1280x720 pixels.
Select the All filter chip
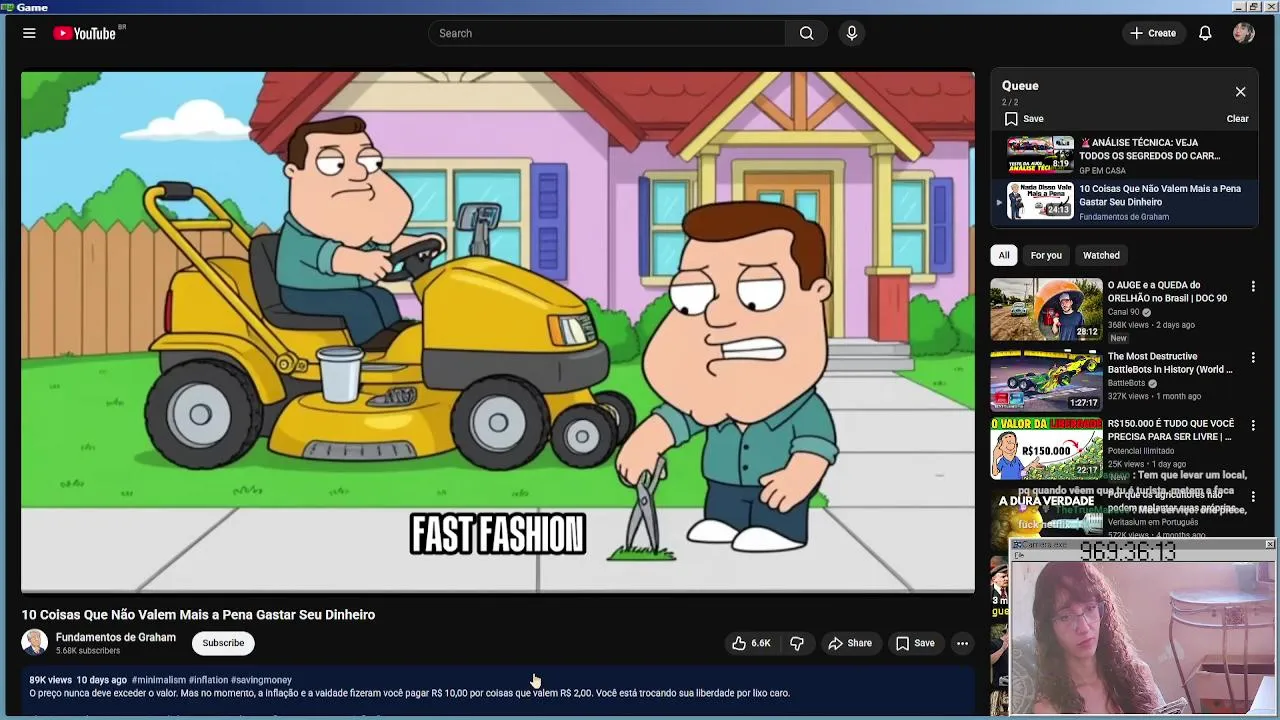[x=1004, y=255]
